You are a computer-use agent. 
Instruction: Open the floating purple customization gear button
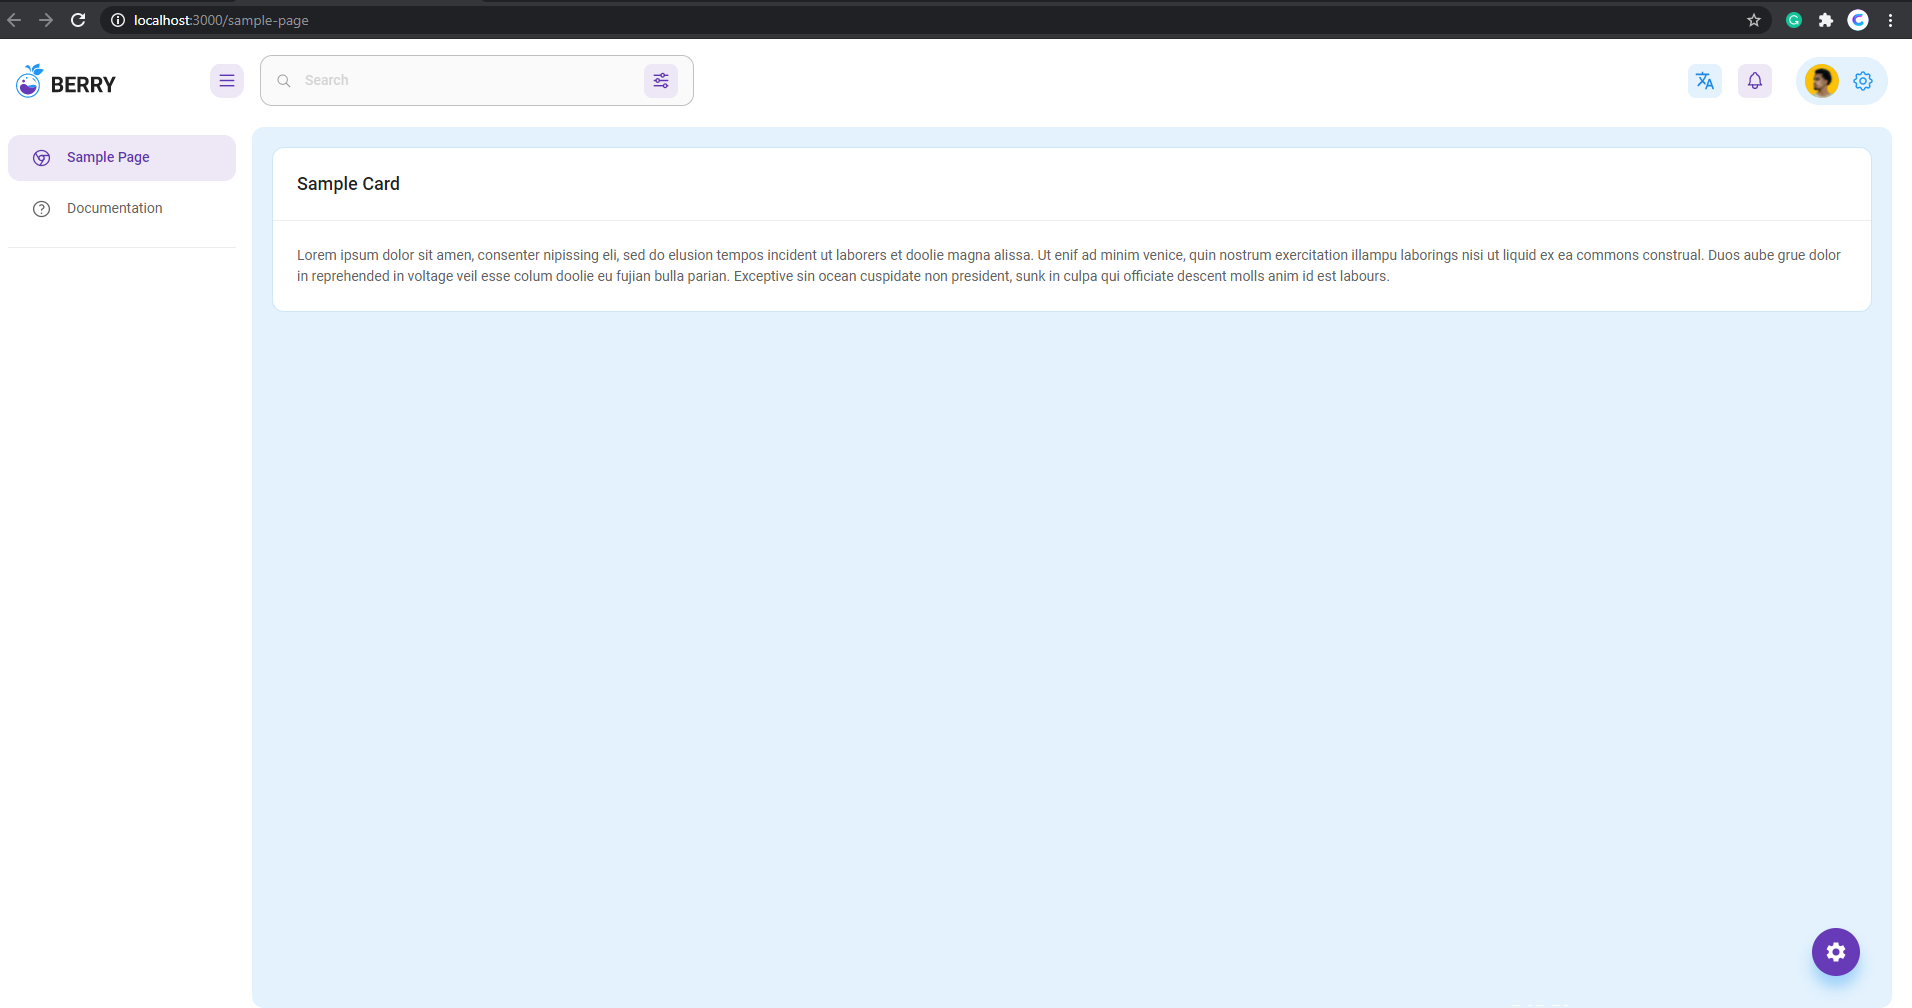1836,952
